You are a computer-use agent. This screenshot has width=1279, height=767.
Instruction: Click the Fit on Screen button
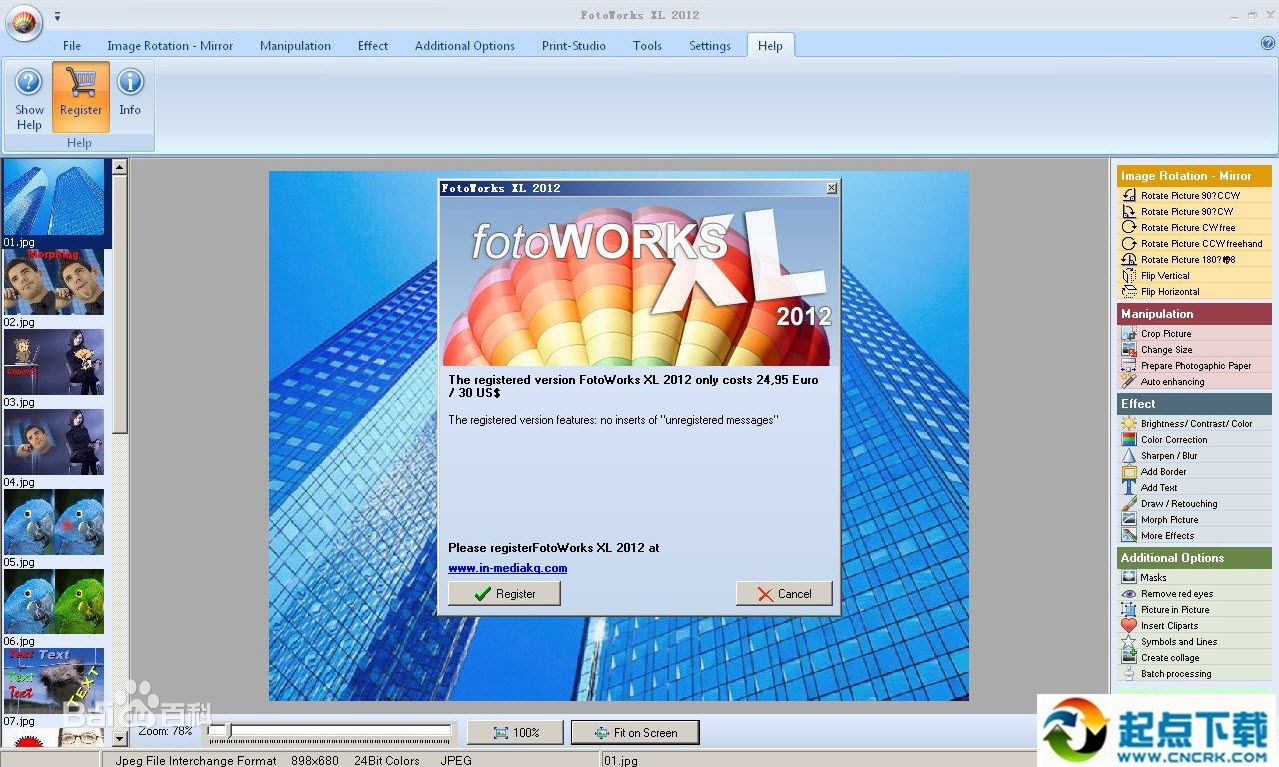click(x=635, y=733)
